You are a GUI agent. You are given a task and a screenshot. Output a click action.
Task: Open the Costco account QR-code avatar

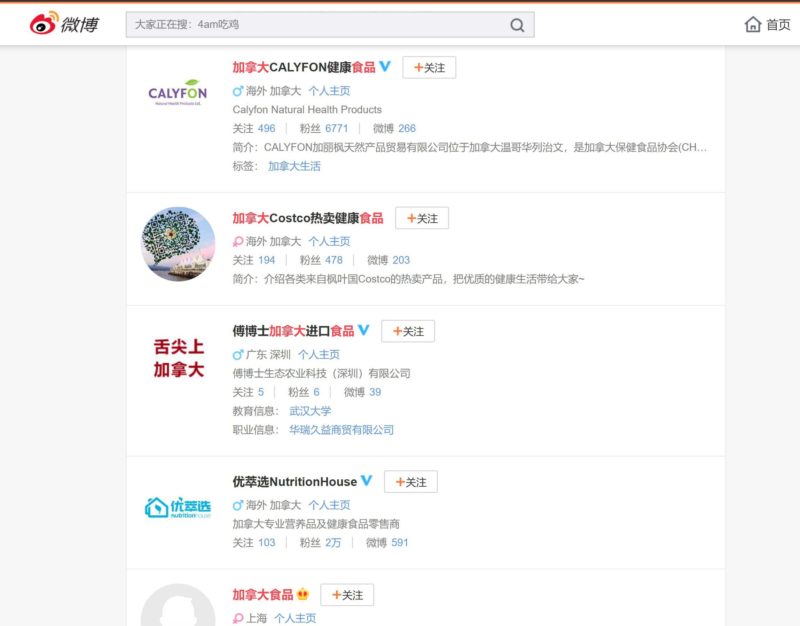[x=178, y=244]
